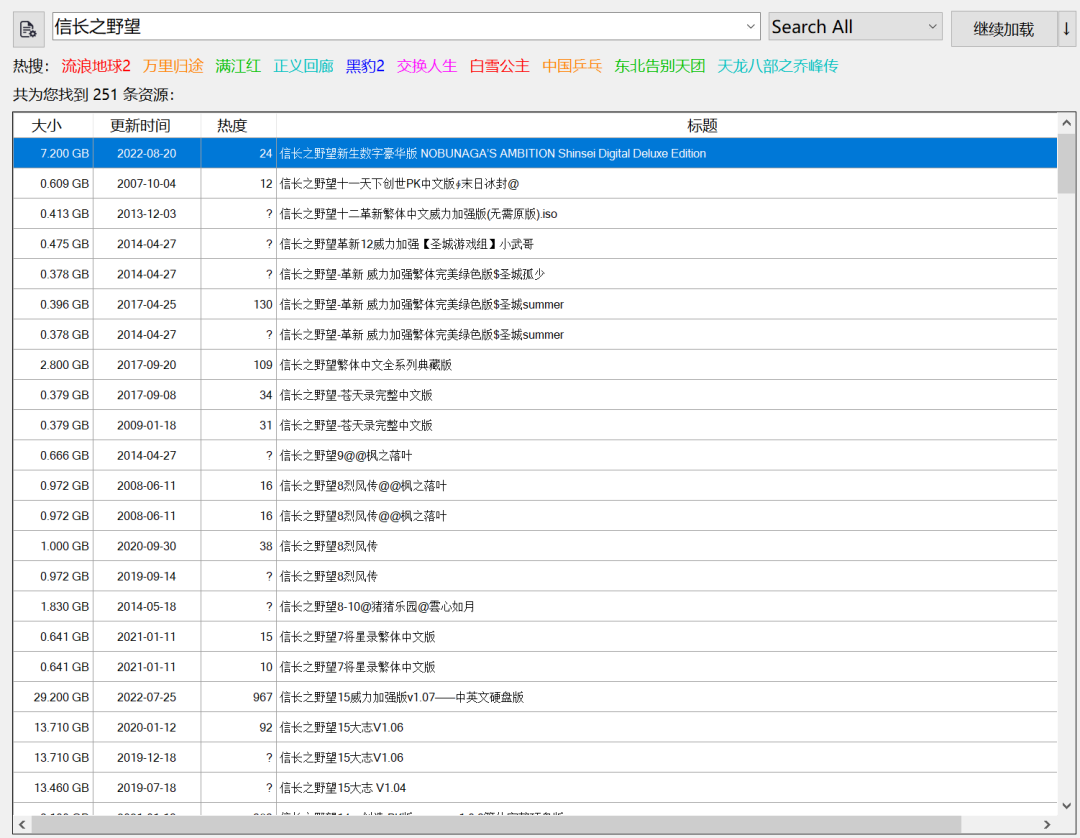The height and width of the screenshot is (838, 1080).
Task: Open hot search link 流浪地球2
Action: pyautogui.click(x=96, y=66)
